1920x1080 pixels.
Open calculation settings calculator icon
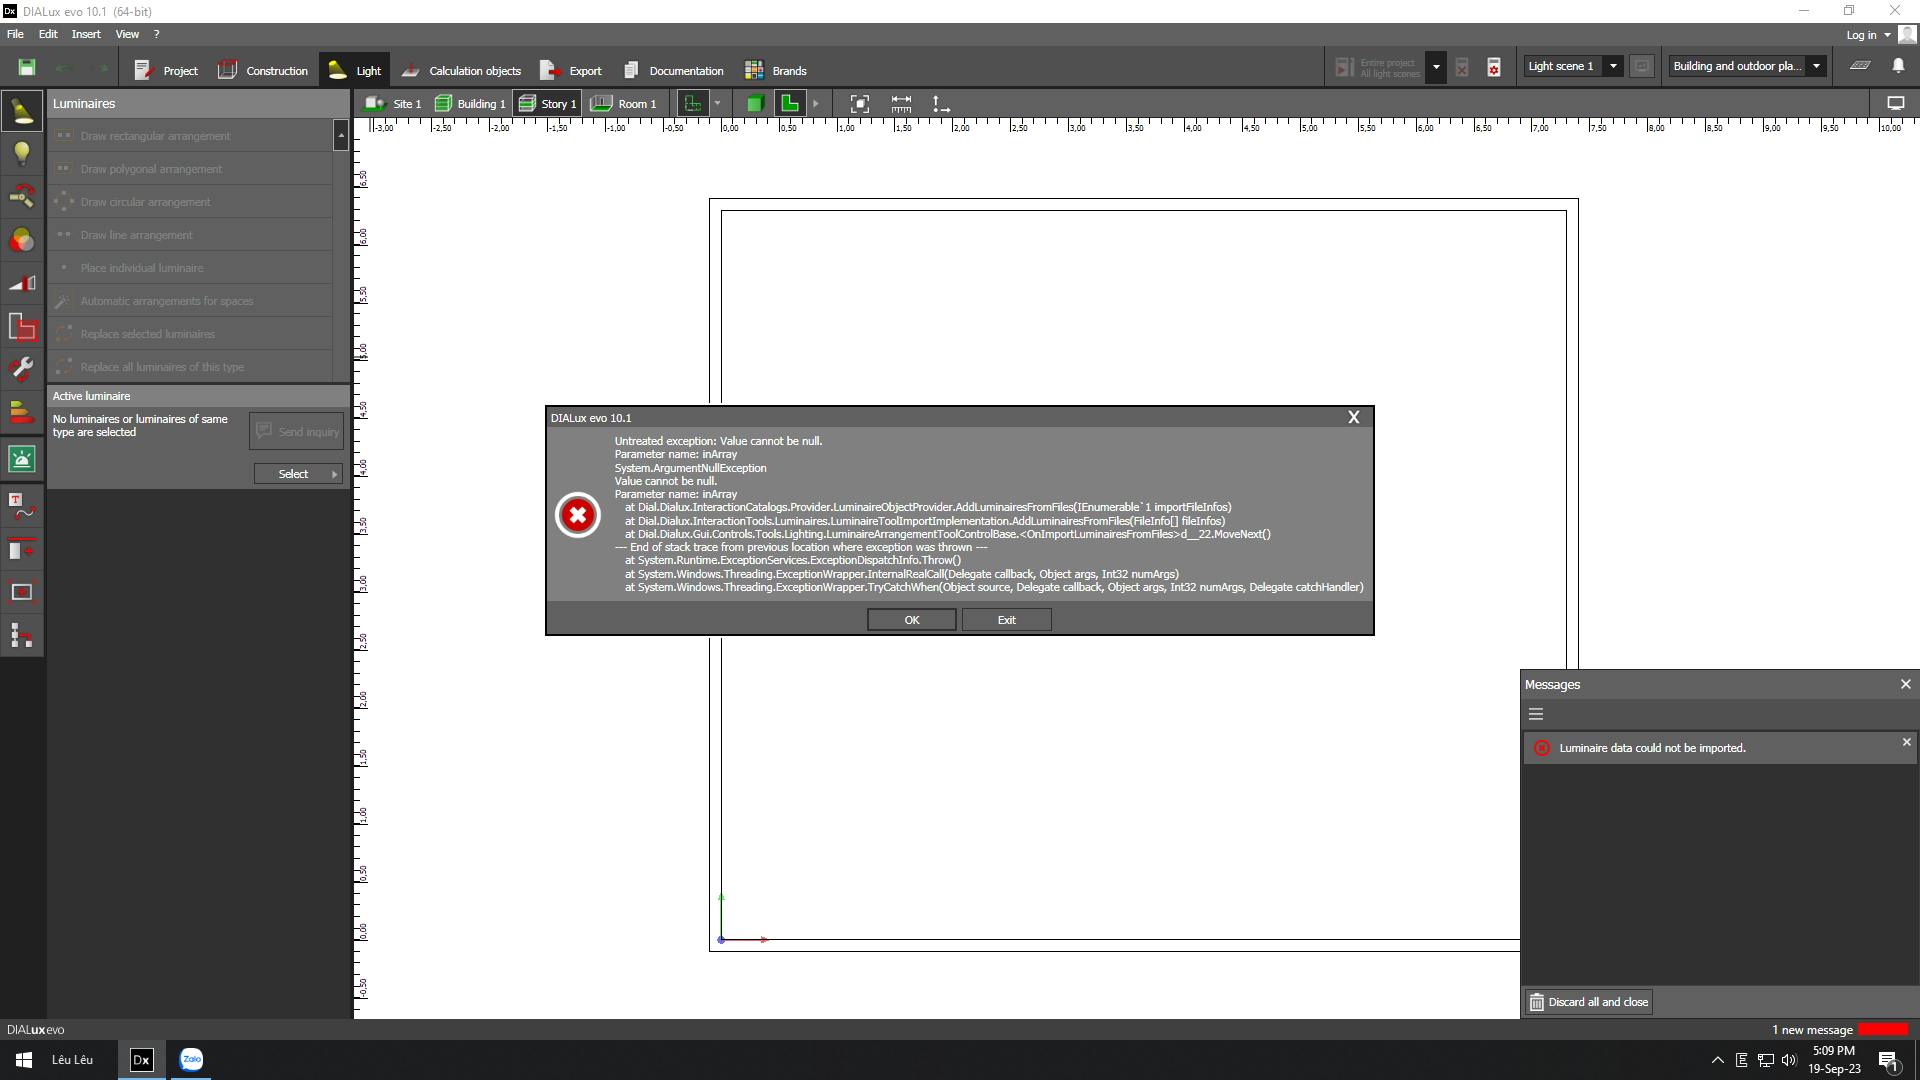point(1493,67)
